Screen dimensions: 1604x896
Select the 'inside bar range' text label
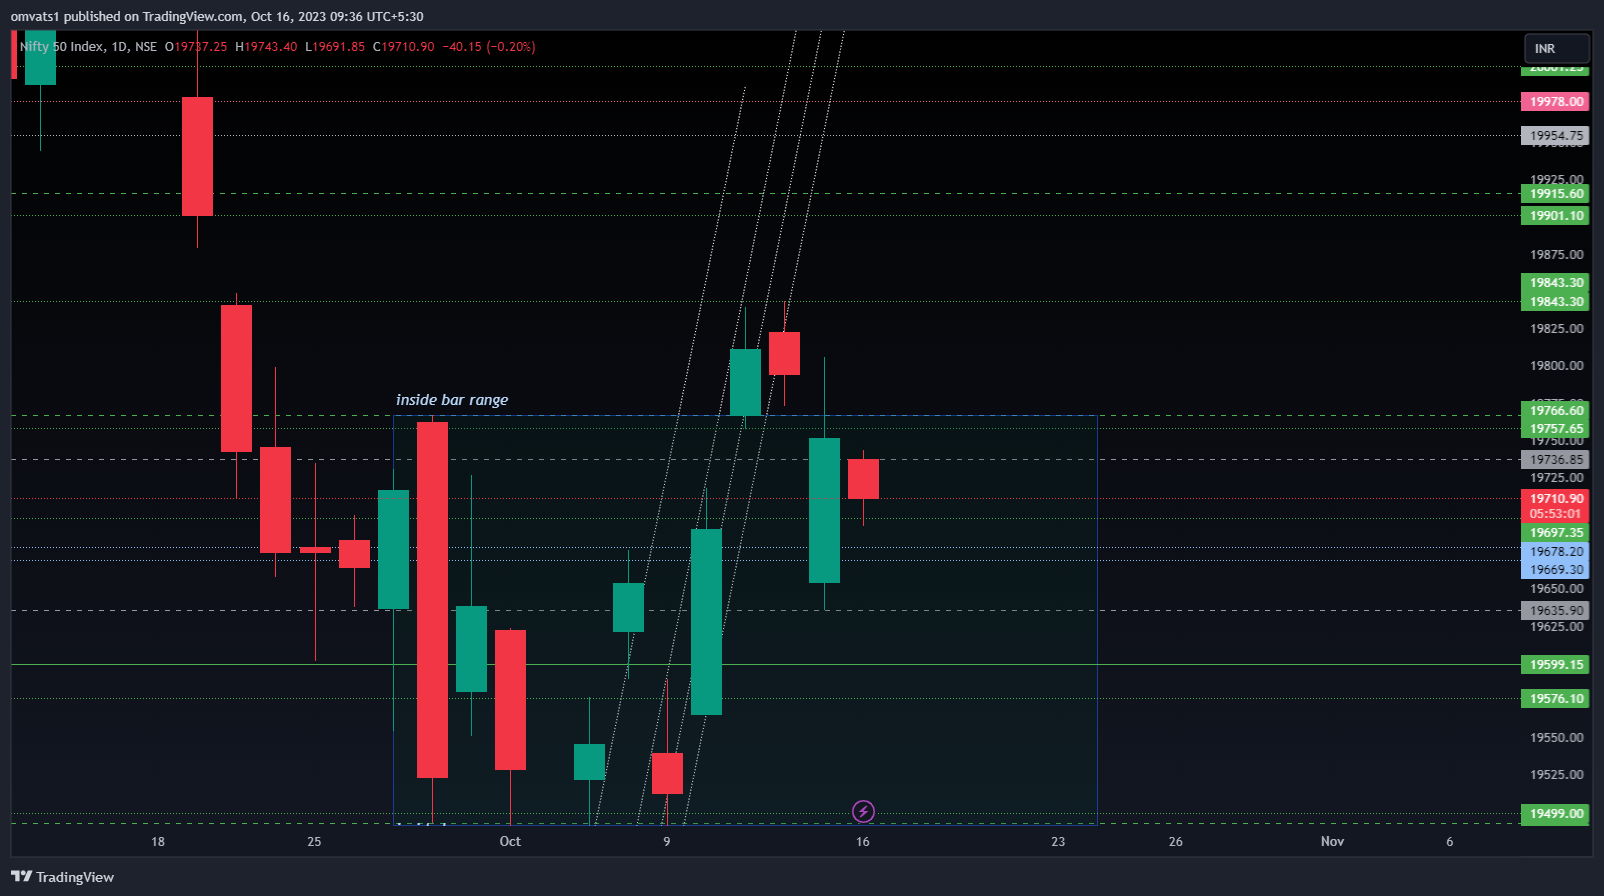pyautogui.click(x=452, y=400)
